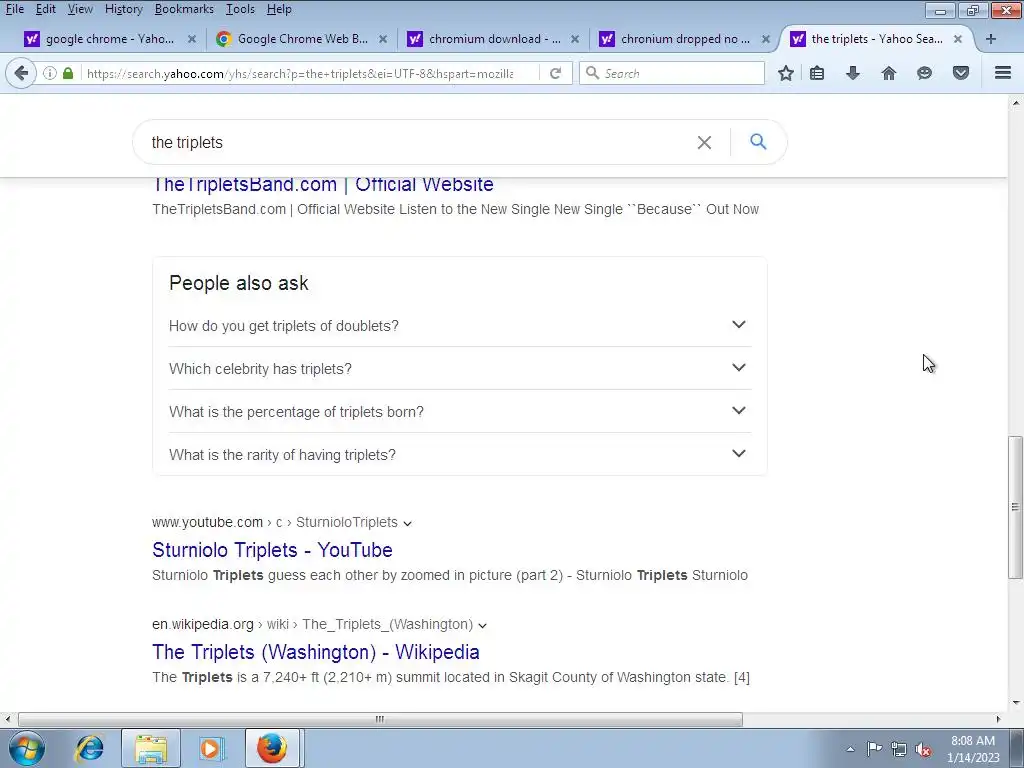Click the green padlock security icon
1024x768 pixels.
pyautogui.click(x=68, y=73)
